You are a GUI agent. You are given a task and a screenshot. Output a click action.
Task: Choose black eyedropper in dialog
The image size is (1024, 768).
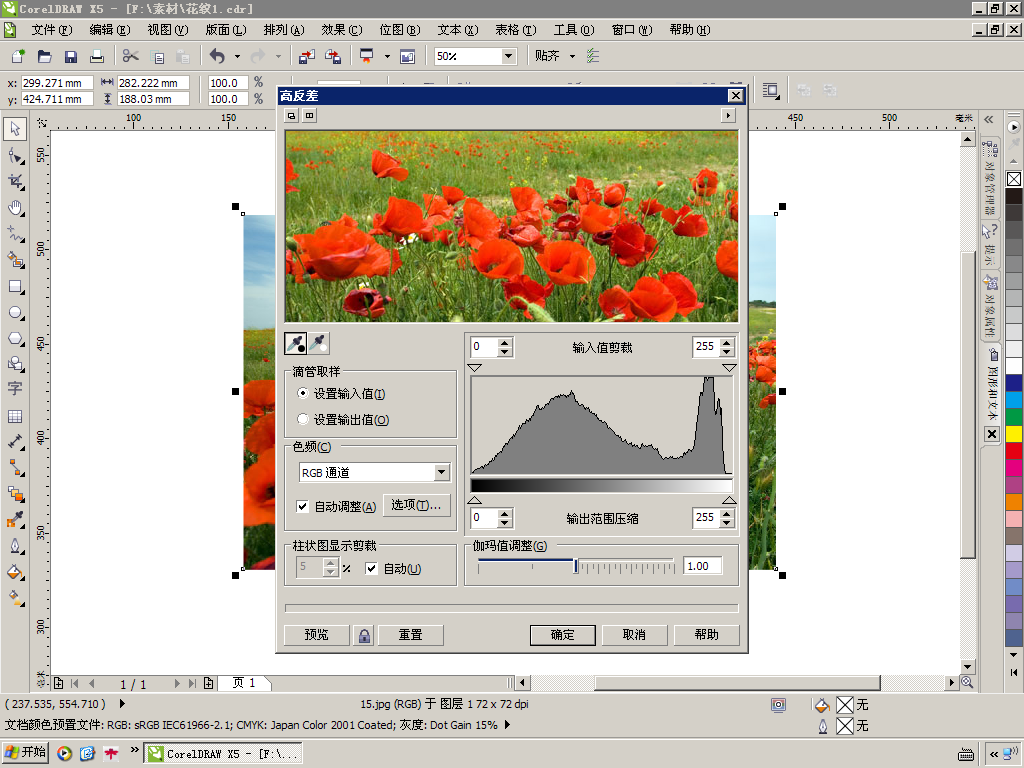(296, 343)
